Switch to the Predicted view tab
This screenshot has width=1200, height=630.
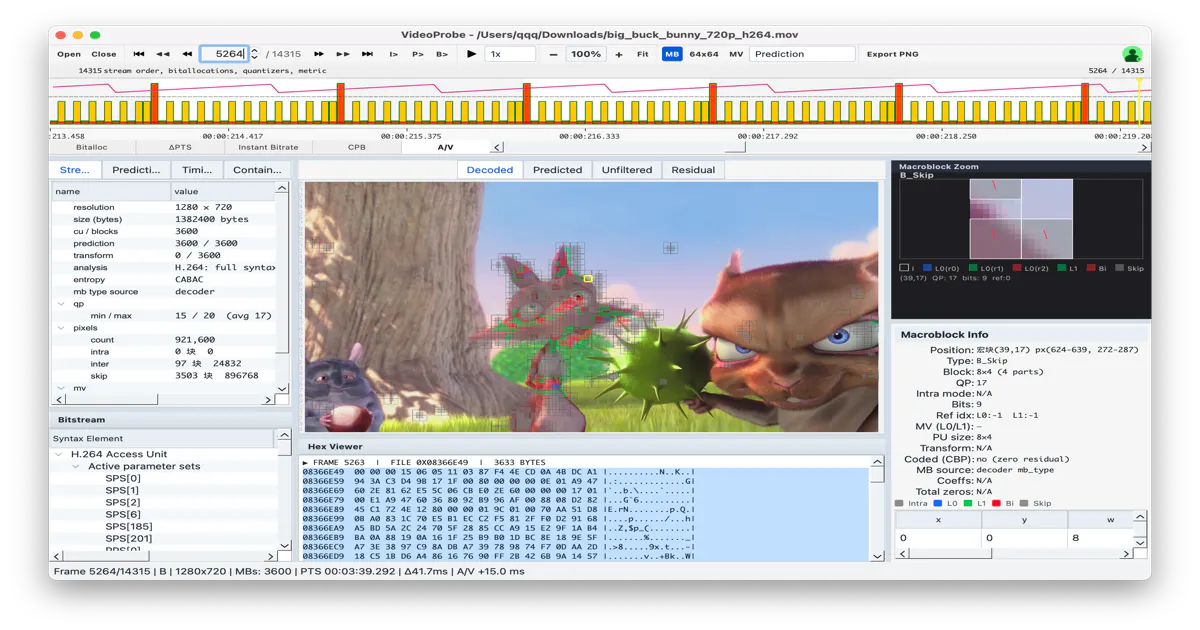[x=557, y=170]
